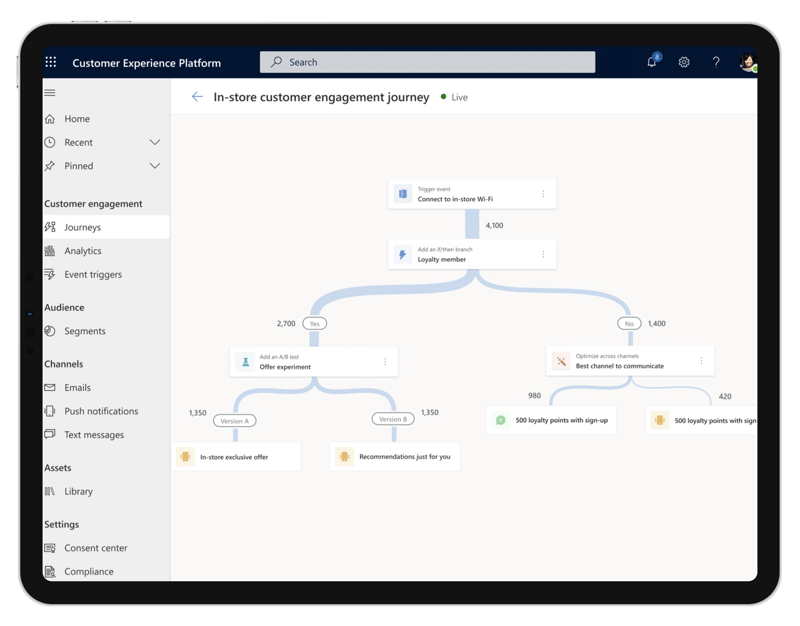Open more options on Offer experiment tile
Viewport: 800px width, 626px height.
point(385,362)
